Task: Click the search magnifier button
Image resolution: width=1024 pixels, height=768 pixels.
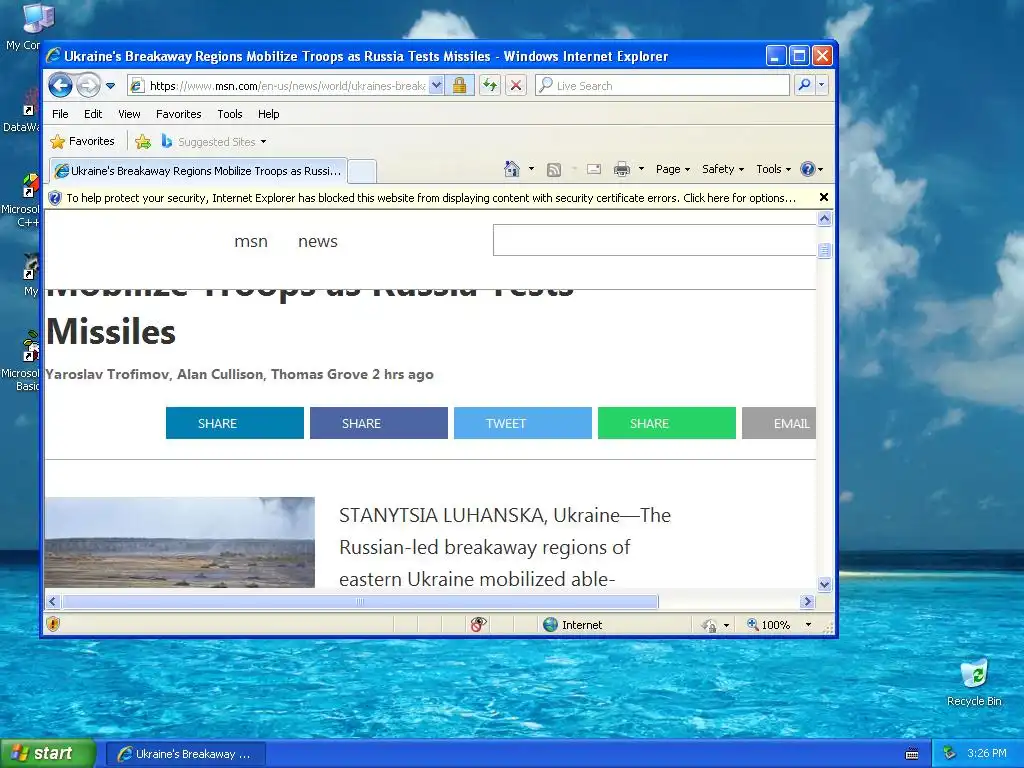Action: pos(805,86)
